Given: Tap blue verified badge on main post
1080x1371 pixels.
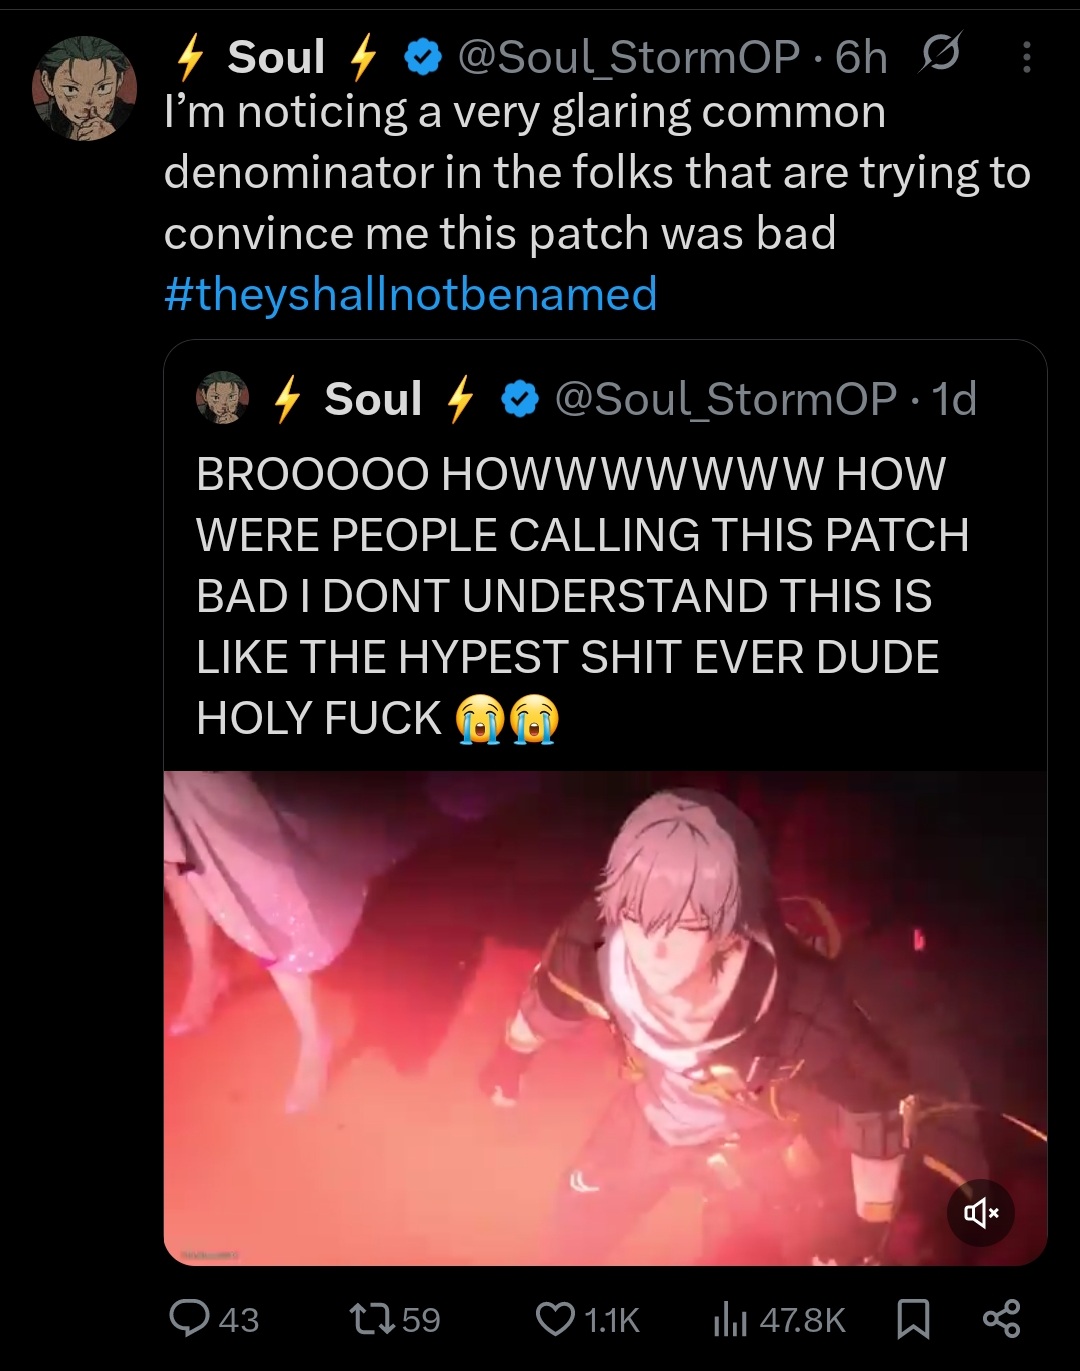Looking at the screenshot, I should (x=423, y=58).
